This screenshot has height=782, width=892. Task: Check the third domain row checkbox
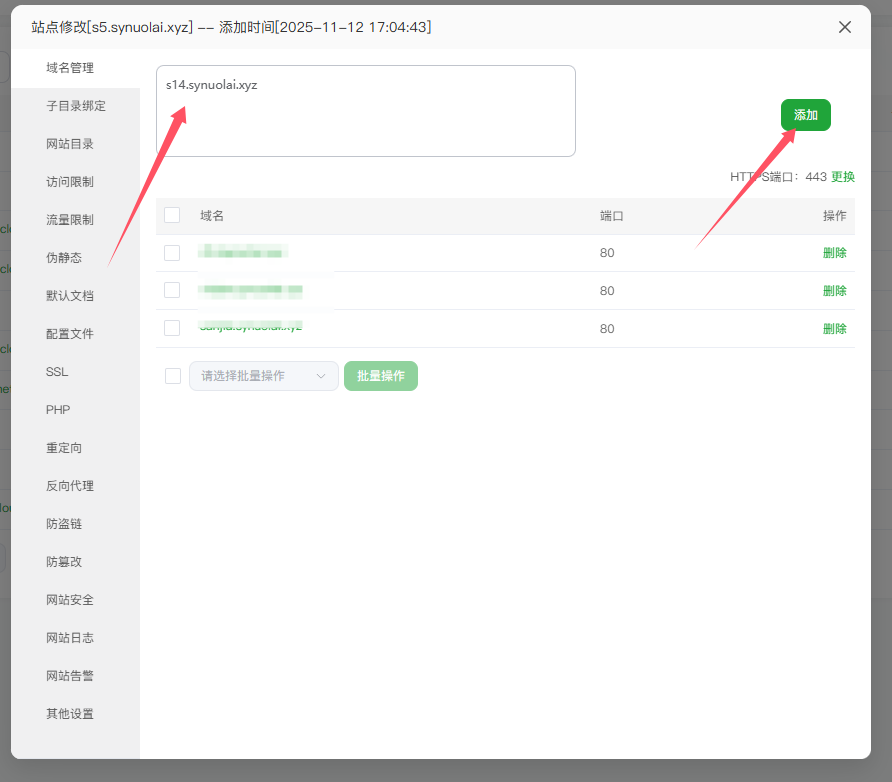pyautogui.click(x=172, y=328)
